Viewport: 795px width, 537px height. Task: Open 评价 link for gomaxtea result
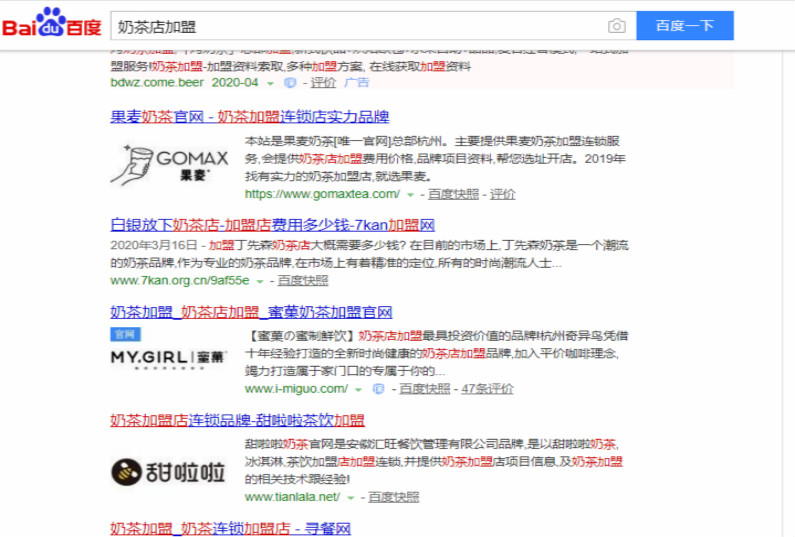click(x=502, y=194)
